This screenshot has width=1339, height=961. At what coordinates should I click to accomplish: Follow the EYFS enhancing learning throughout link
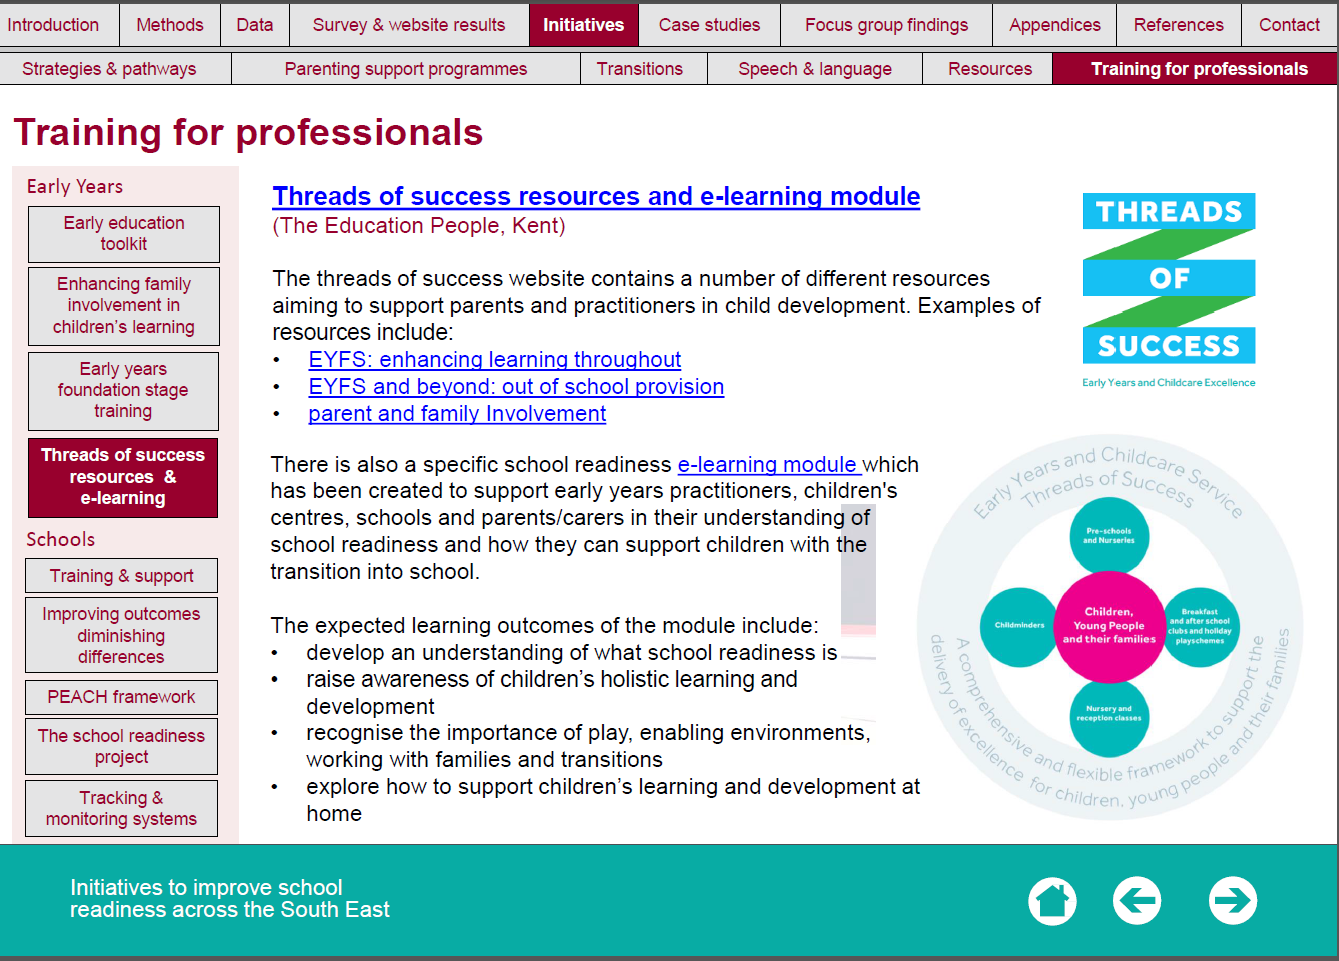(x=494, y=360)
